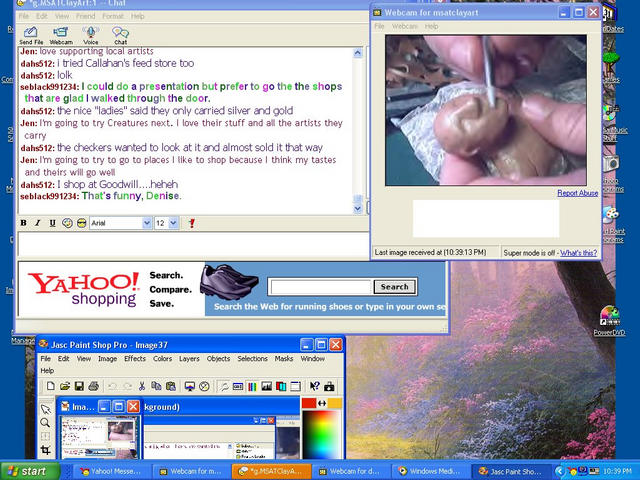
Task: Click the red foreground color swatch
Action: pyautogui.click(x=309, y=403)
